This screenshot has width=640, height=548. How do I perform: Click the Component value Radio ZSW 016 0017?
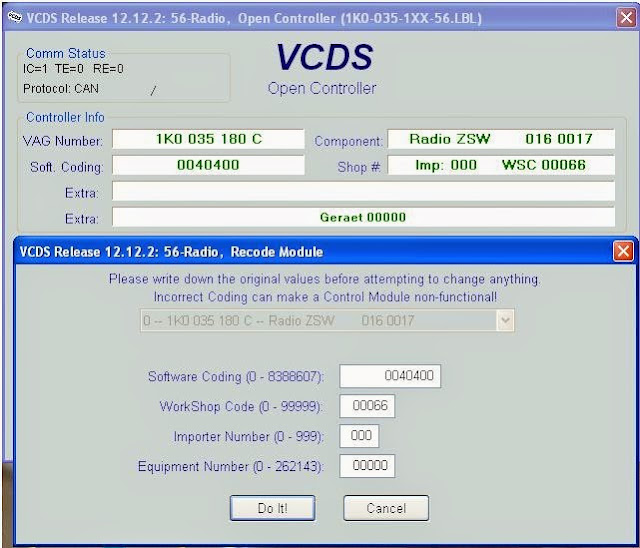point(501,139)
